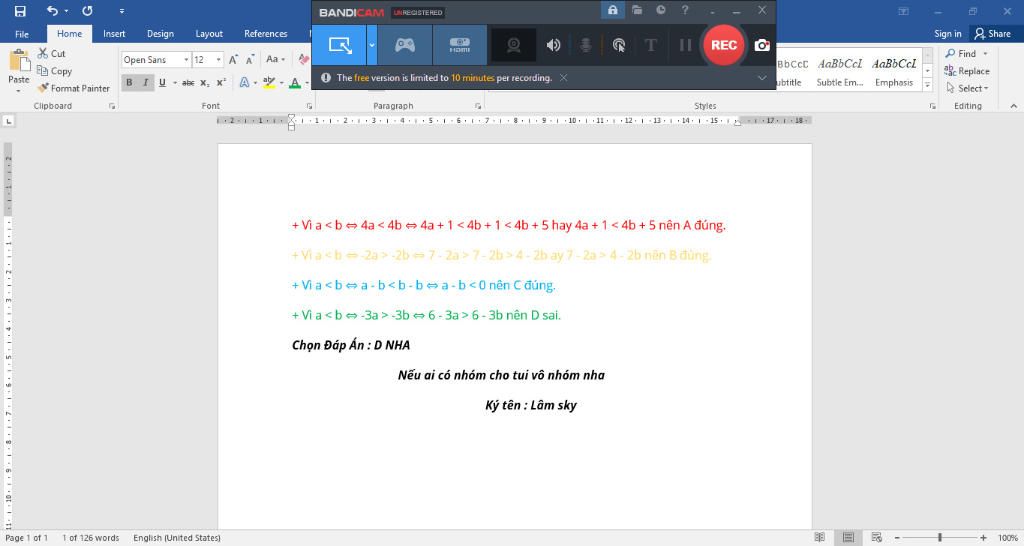Switch to the References tab
Image resolution: width=1024 pixels, height=546 pixels.
(x=265, y=34)
